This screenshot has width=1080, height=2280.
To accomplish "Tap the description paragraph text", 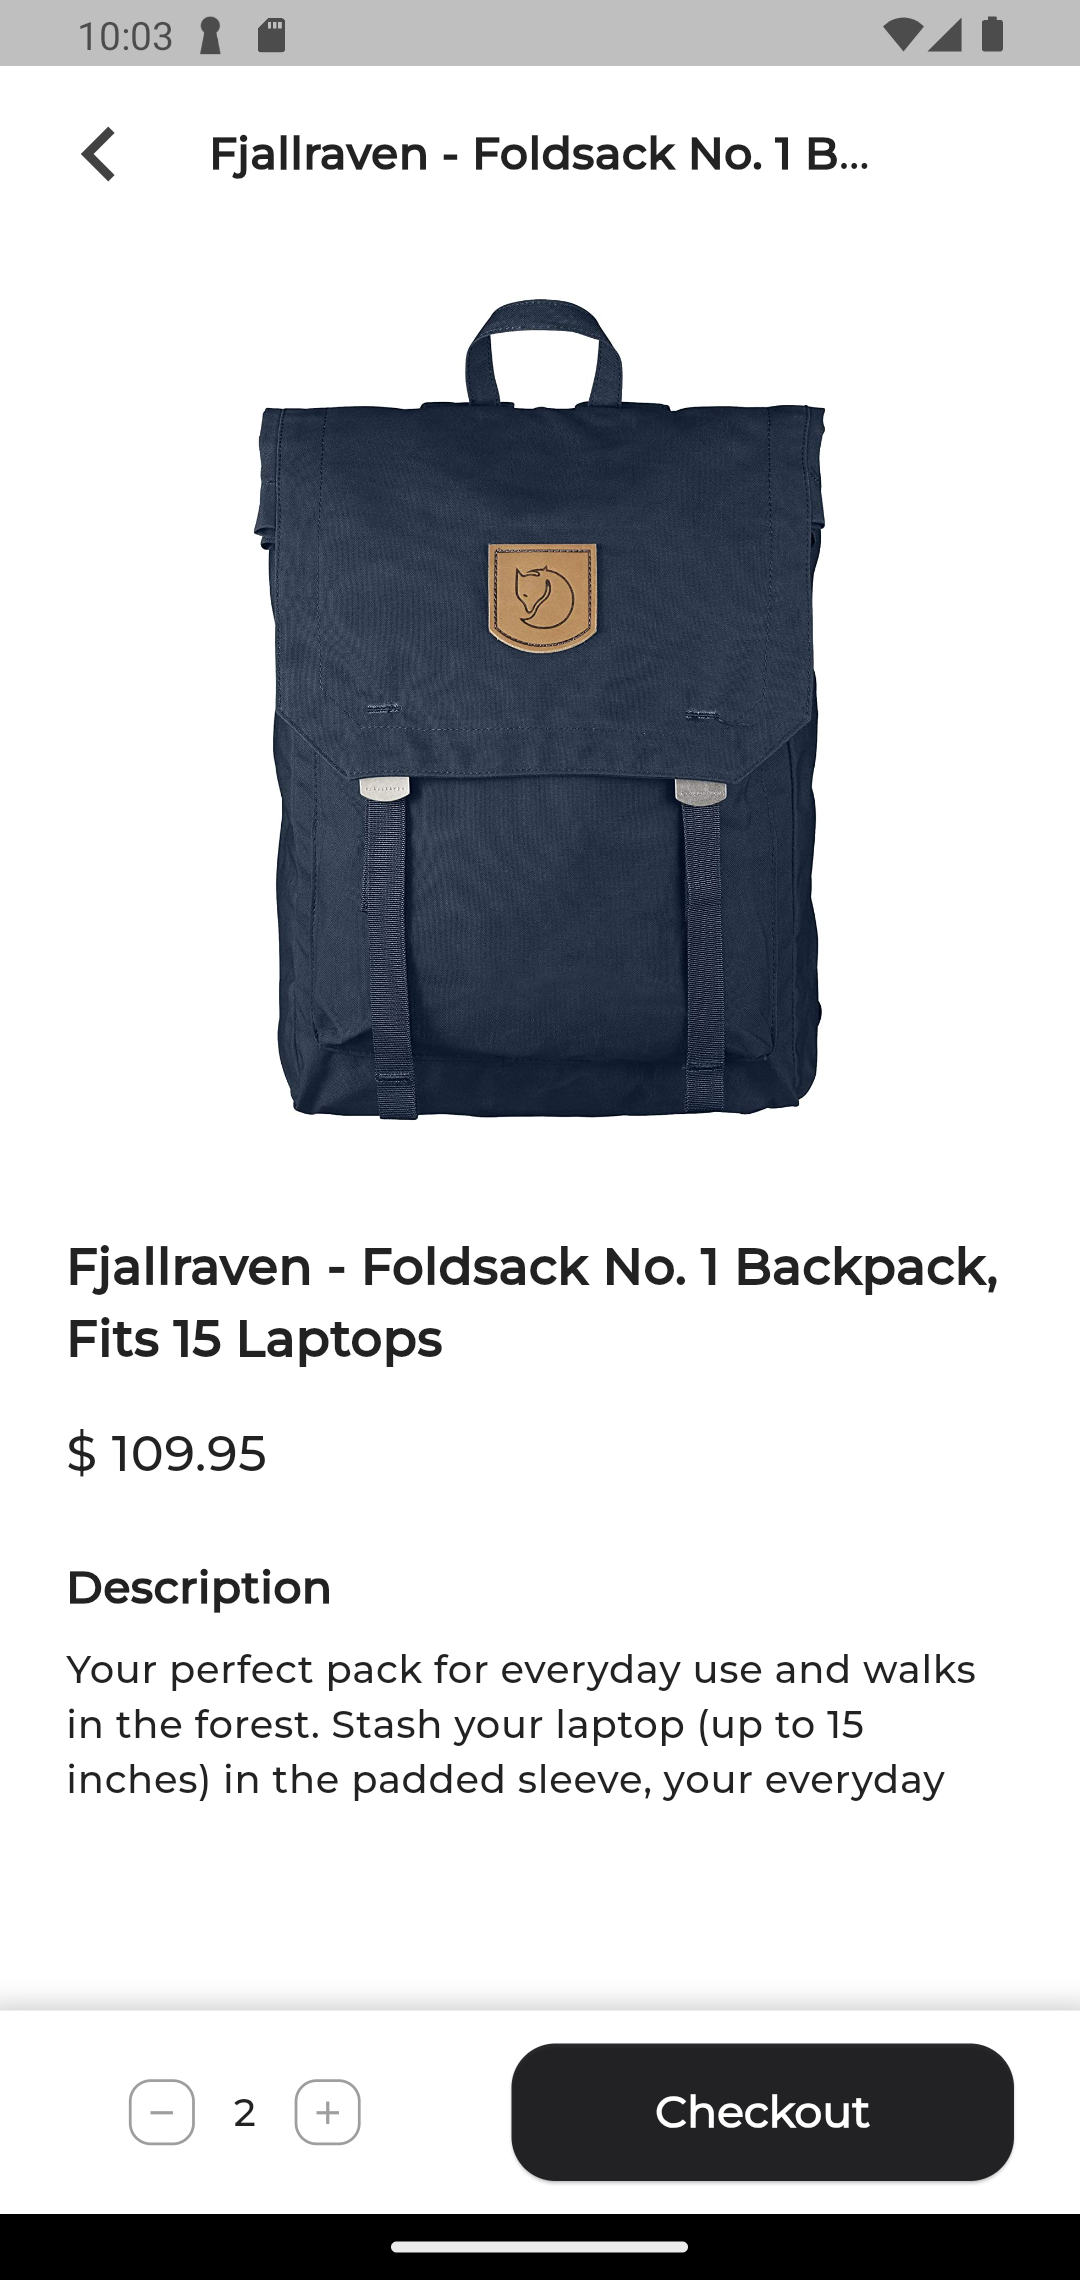I will pos(521,1724).
